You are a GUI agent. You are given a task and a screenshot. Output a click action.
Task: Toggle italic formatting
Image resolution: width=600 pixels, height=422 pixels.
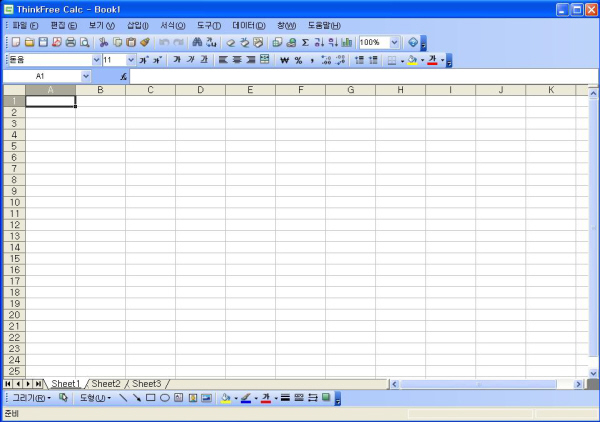coord(190,60)
